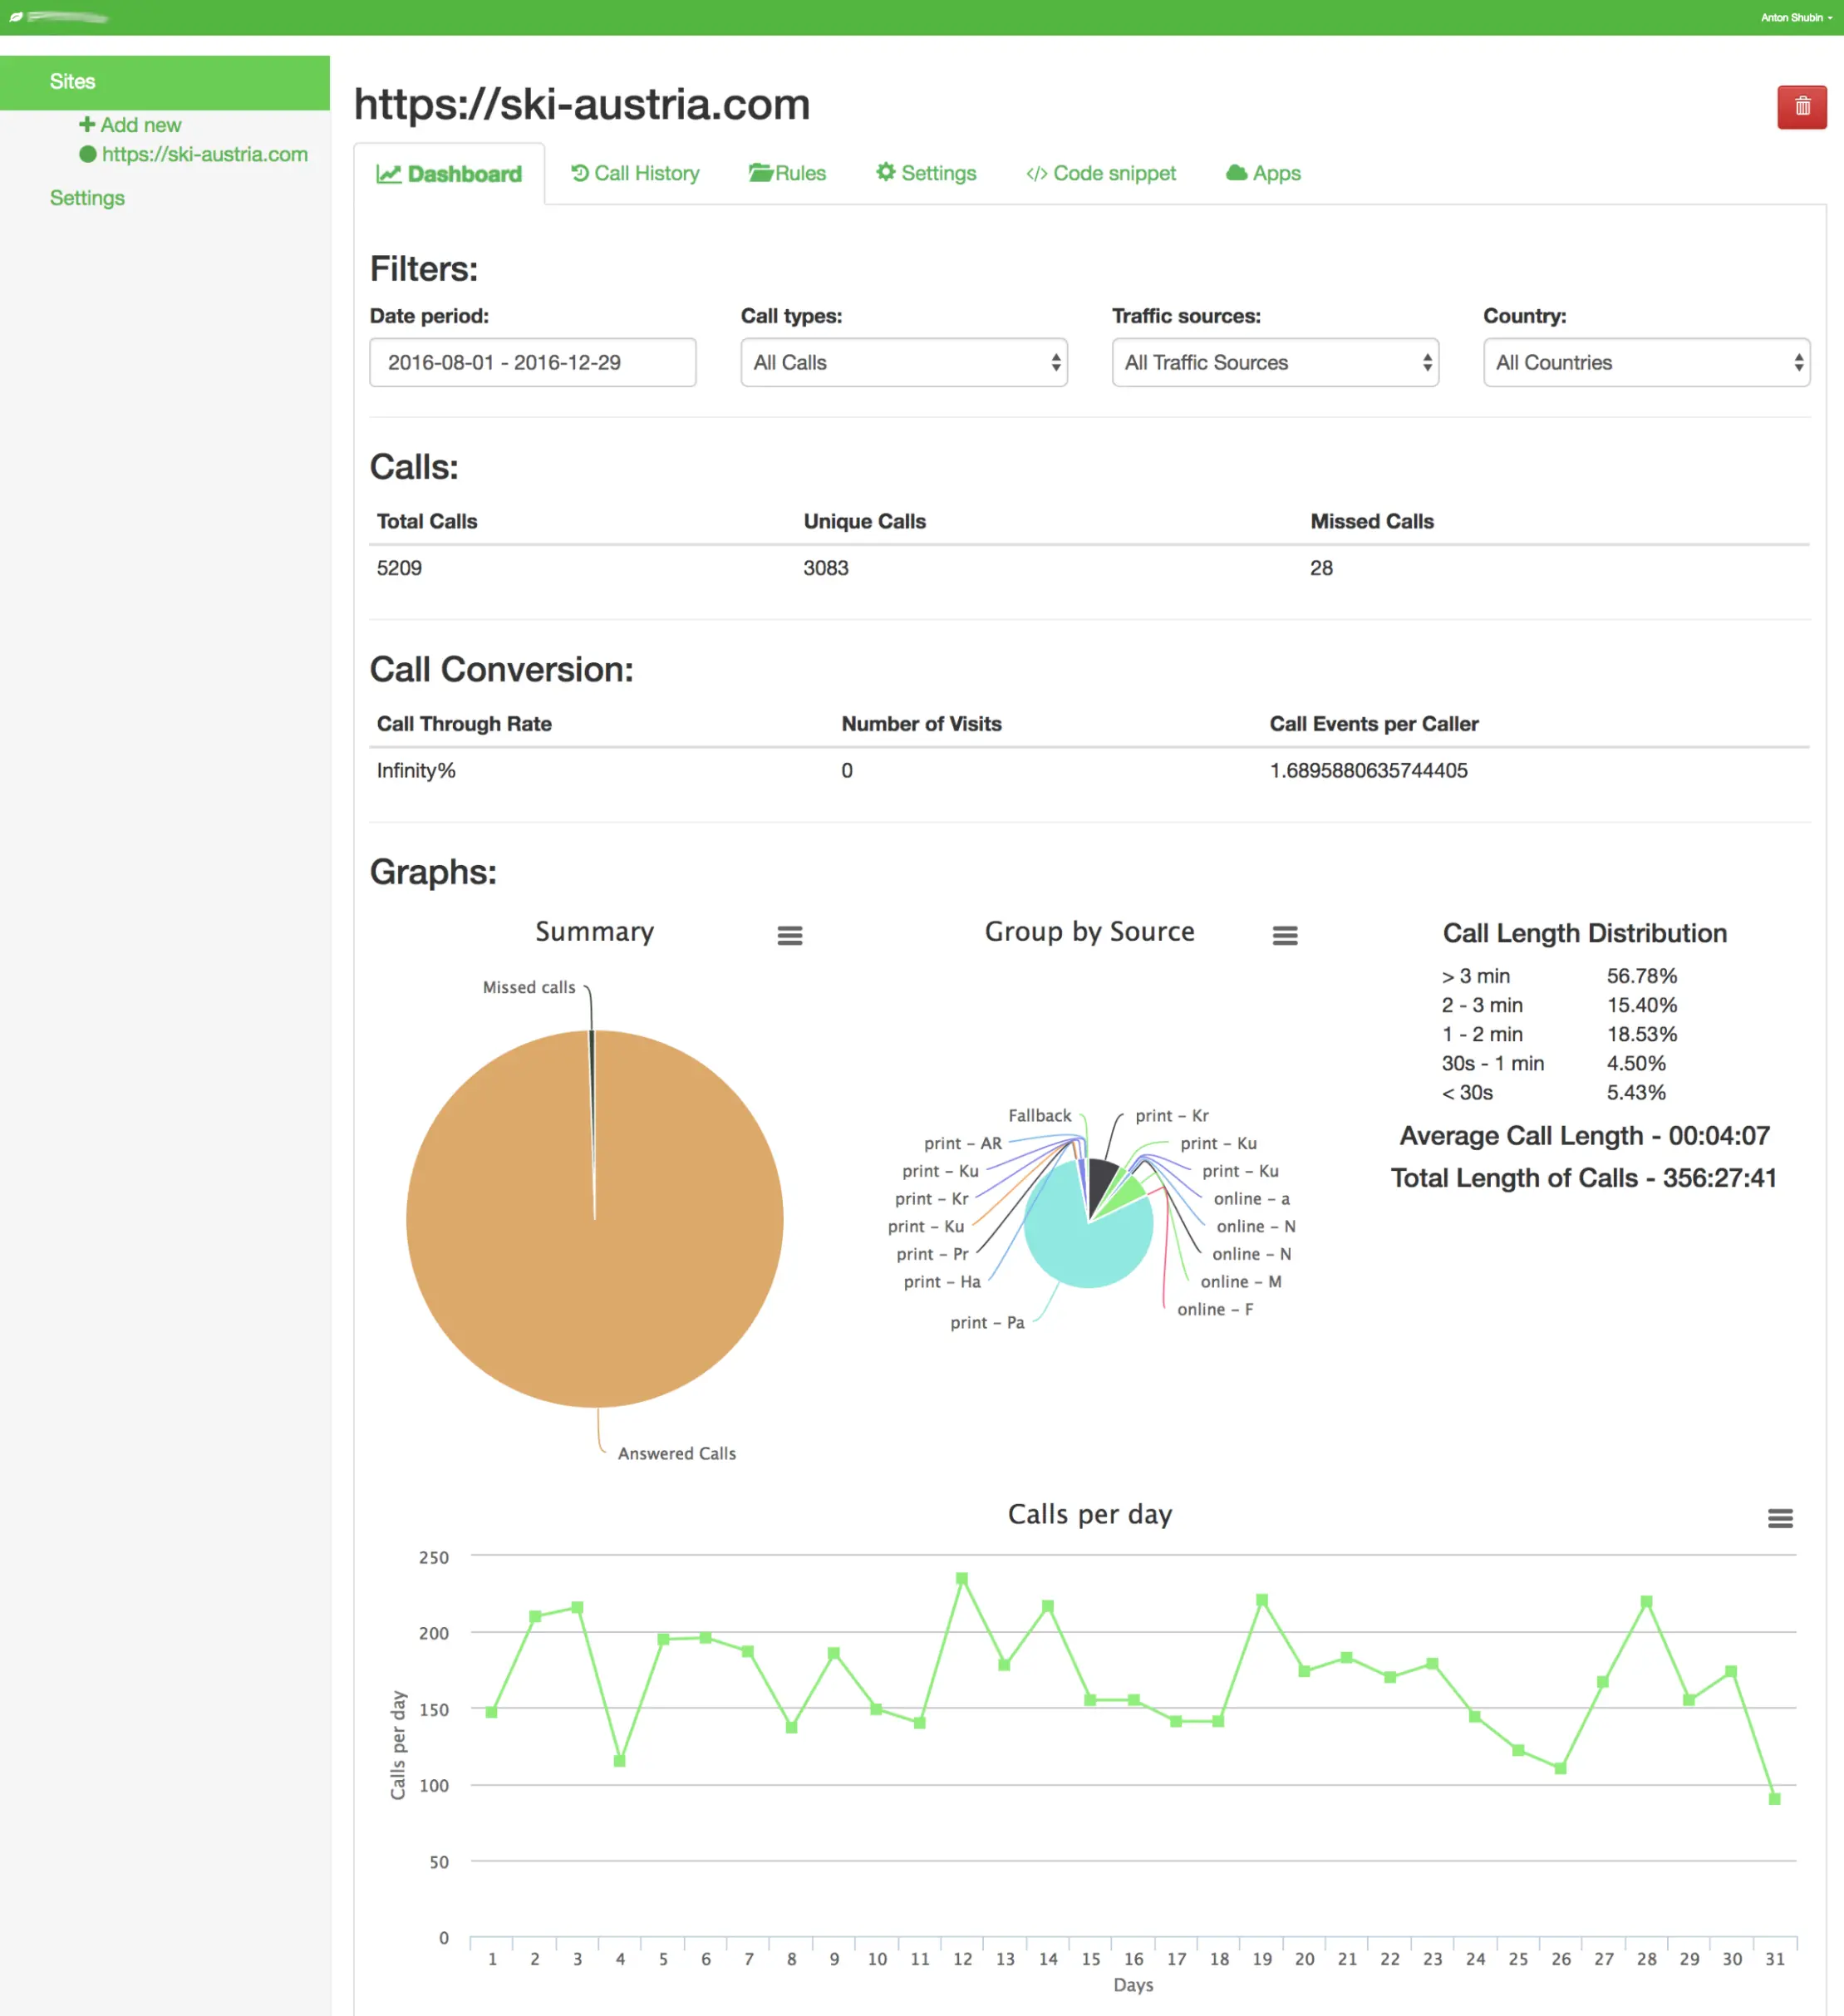Click the Add new link
Image resolution: width=1844 pixels, height=2016 pixels.
point(130,124)
